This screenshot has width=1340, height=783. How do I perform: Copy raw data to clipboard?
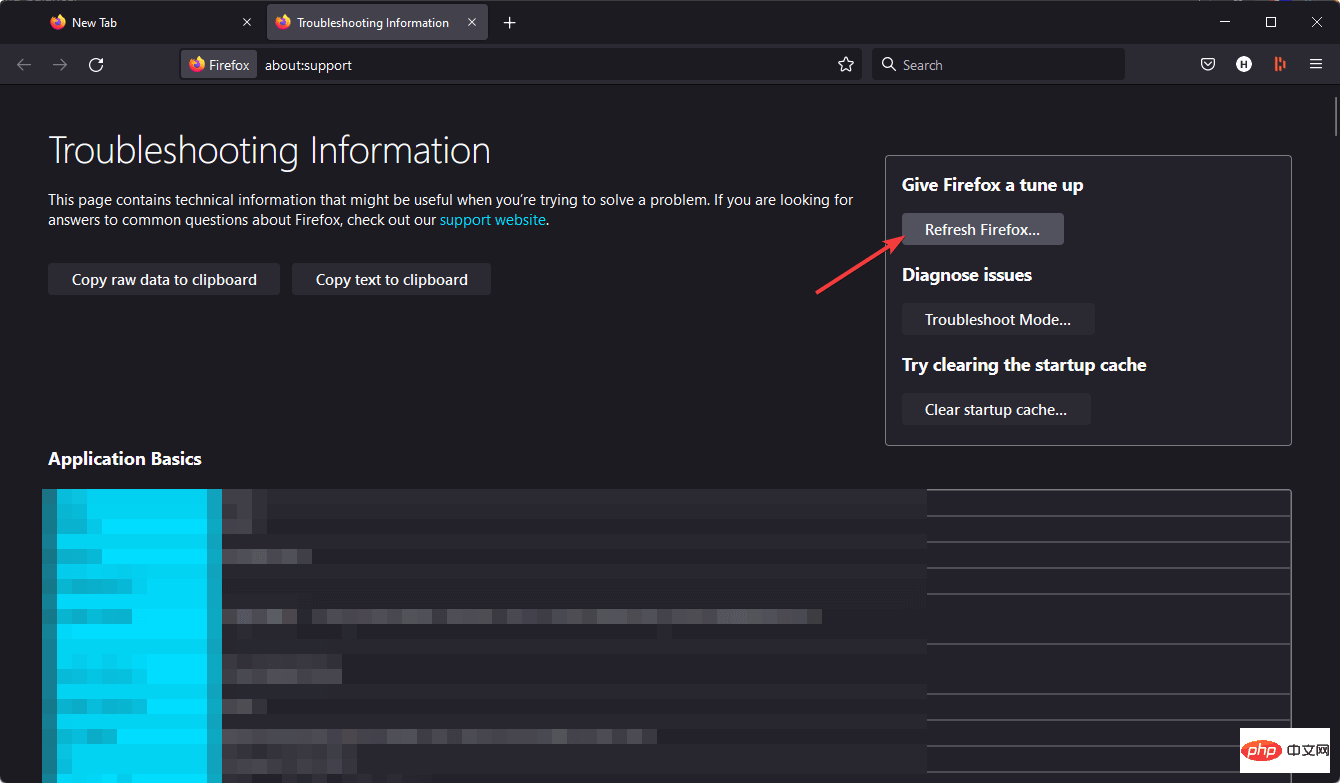(164, 280)
